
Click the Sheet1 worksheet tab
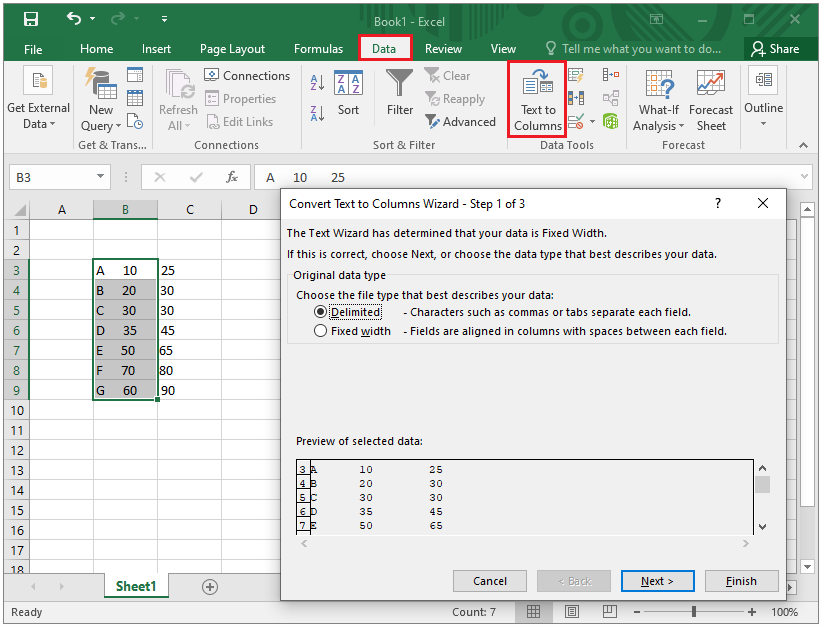(x=136, y=587)
